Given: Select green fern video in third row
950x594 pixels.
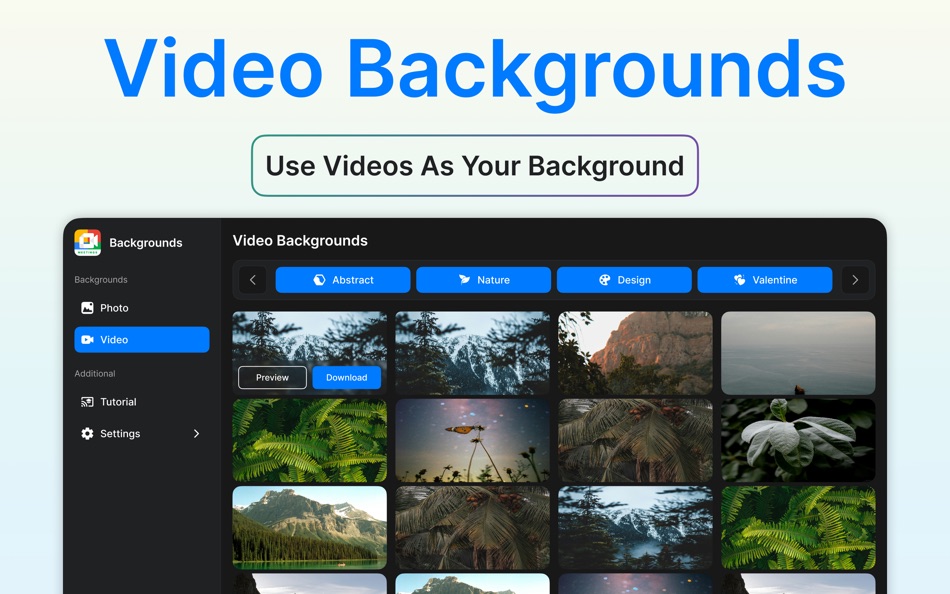Looking at the screenshot, I should 798,527.
